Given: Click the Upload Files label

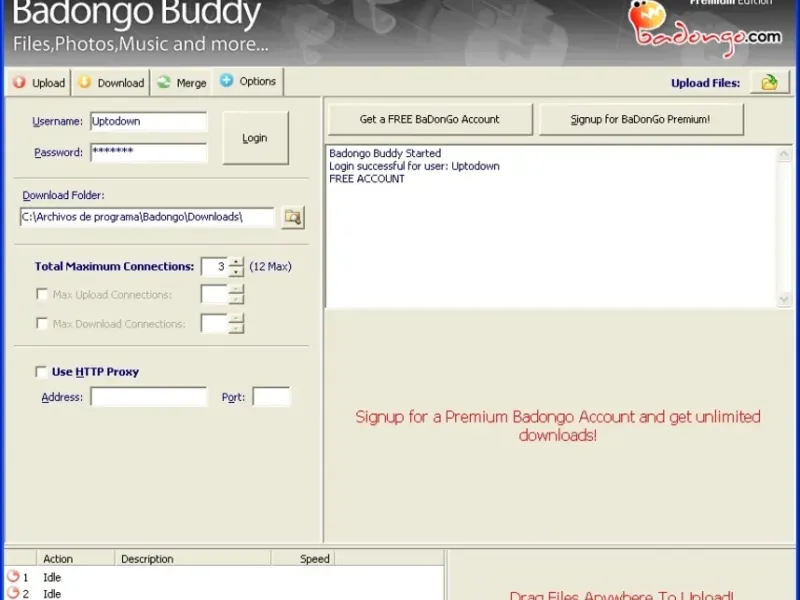Looking at the screenshot, I should pos(706,83).
